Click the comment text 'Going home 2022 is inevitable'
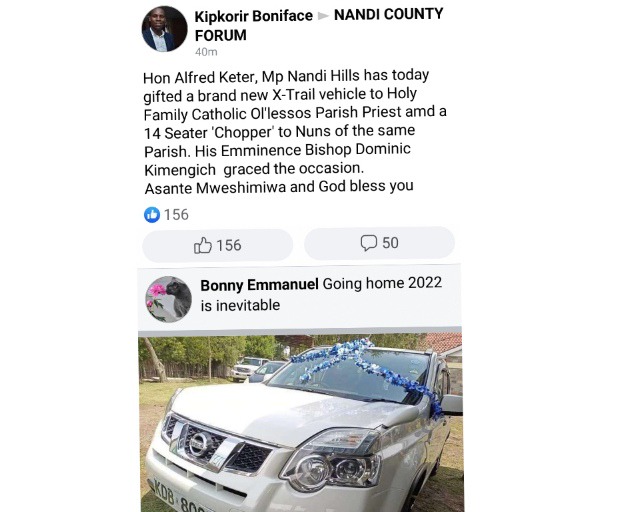This screenshot has height=512, width=640. (321, 294)
